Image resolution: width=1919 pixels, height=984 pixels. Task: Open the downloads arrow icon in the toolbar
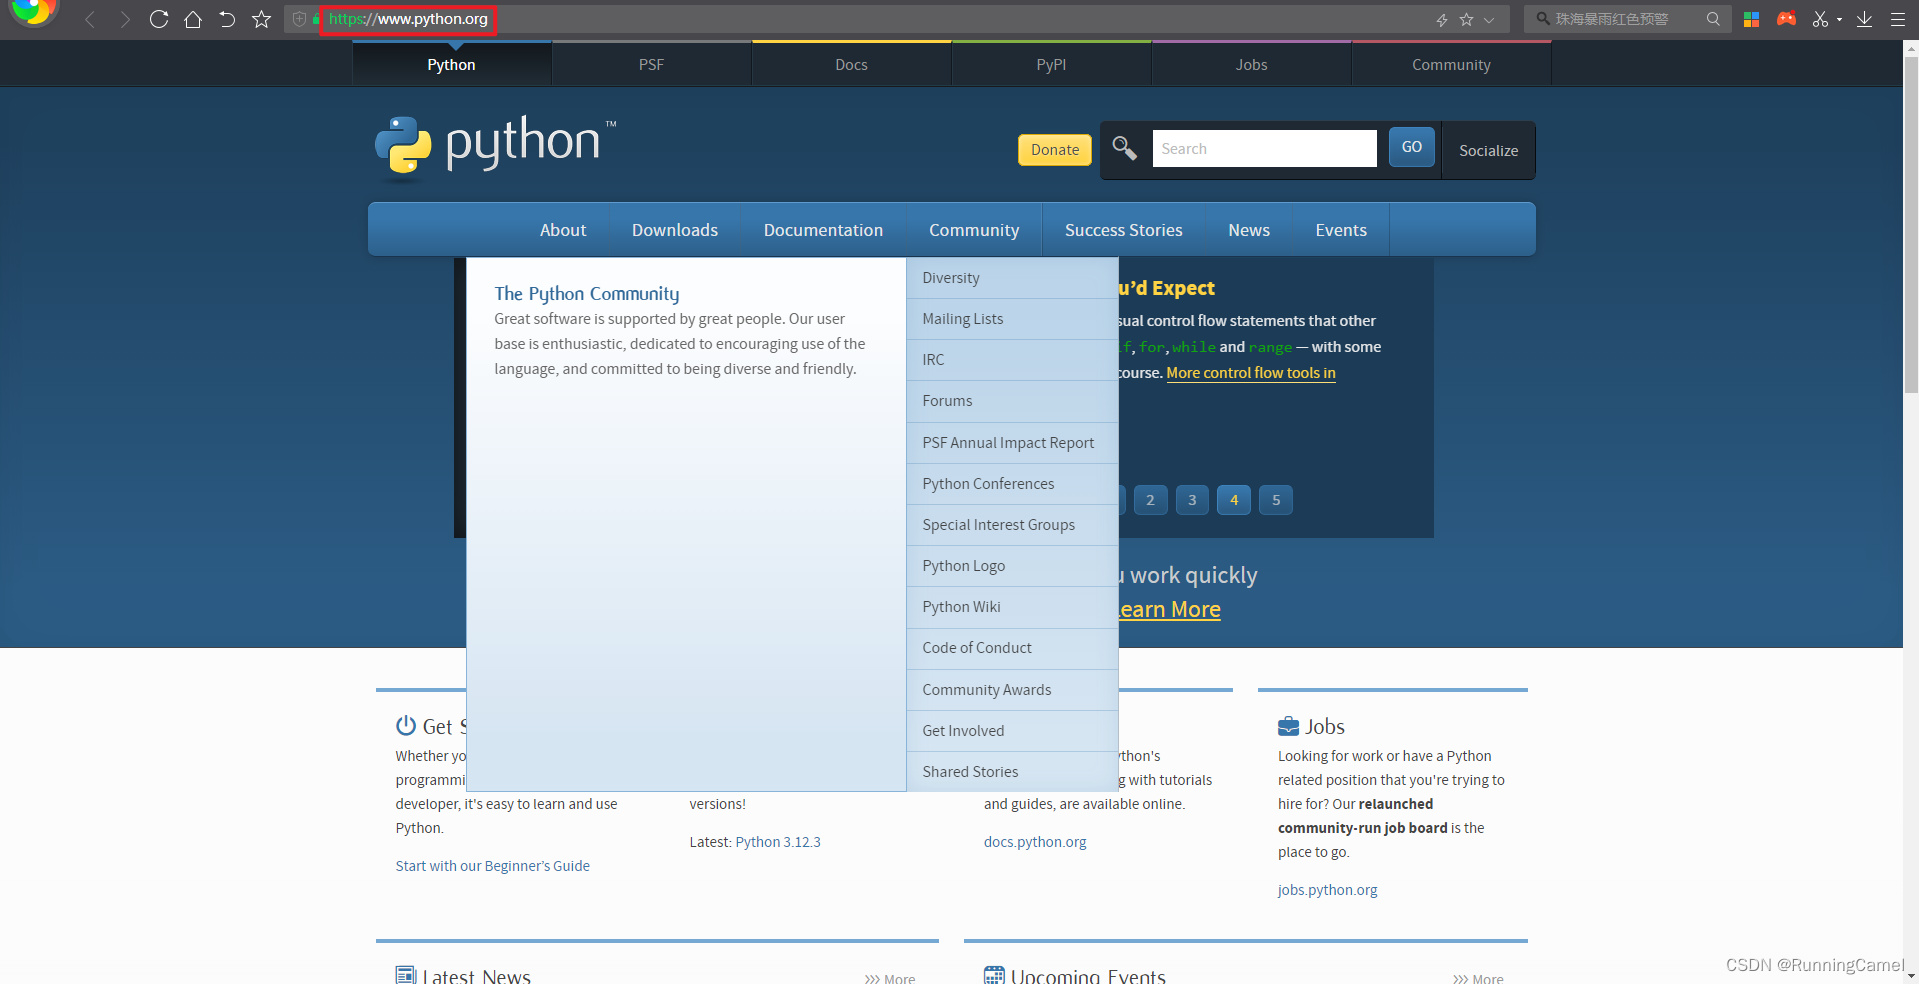tap(1864, 19)
